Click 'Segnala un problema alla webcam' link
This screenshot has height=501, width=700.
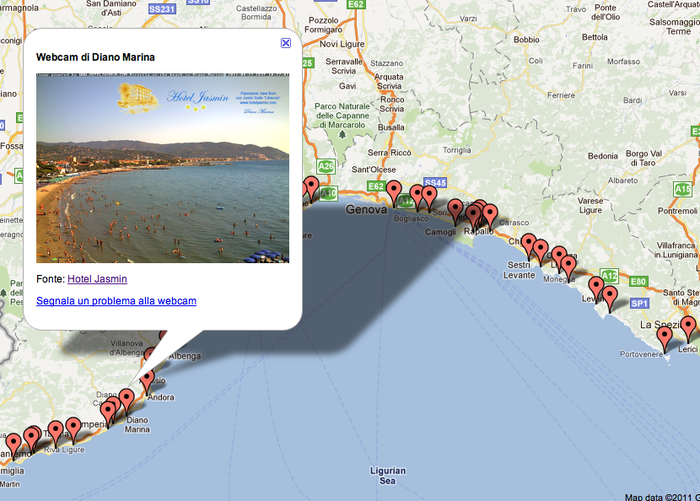coord(116,301)
